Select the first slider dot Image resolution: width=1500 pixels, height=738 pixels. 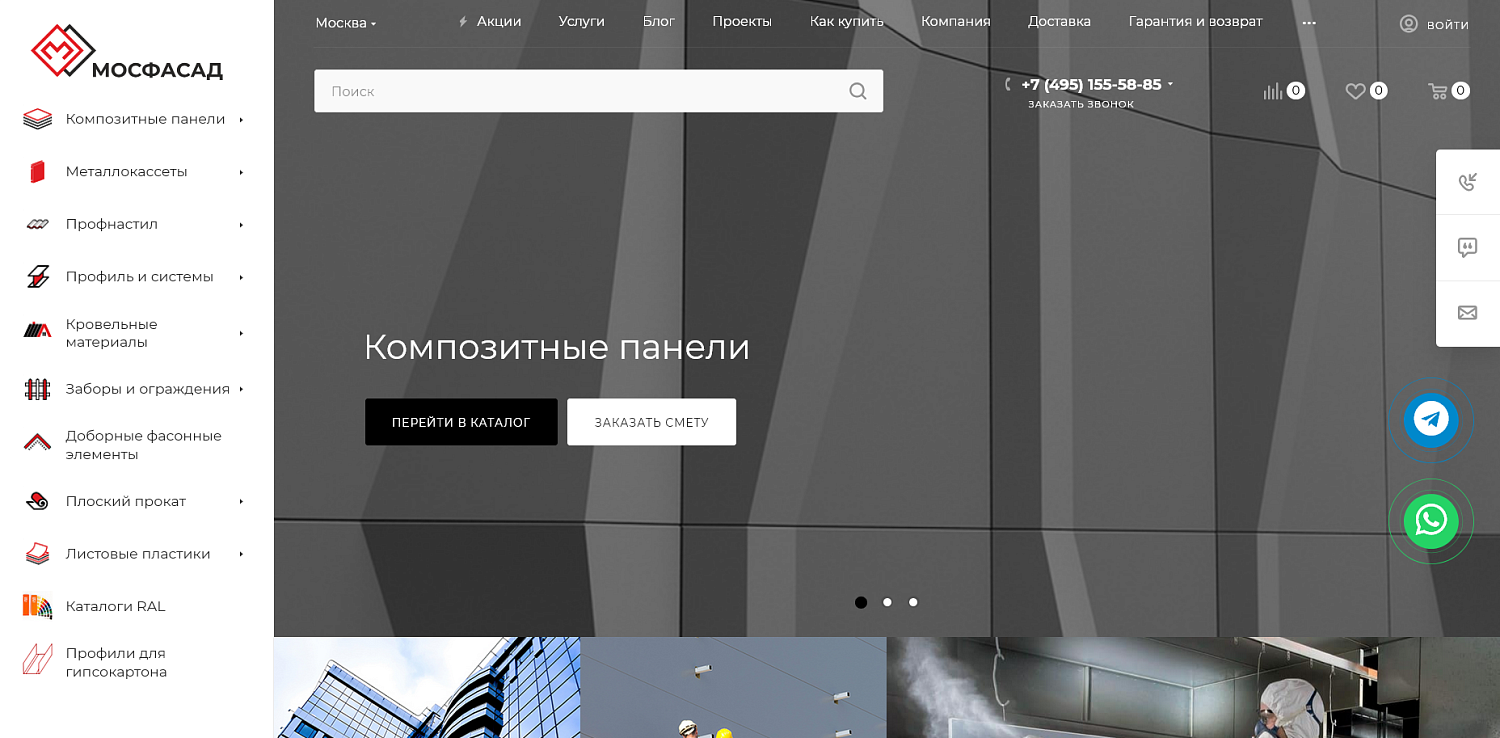[861, 602]
